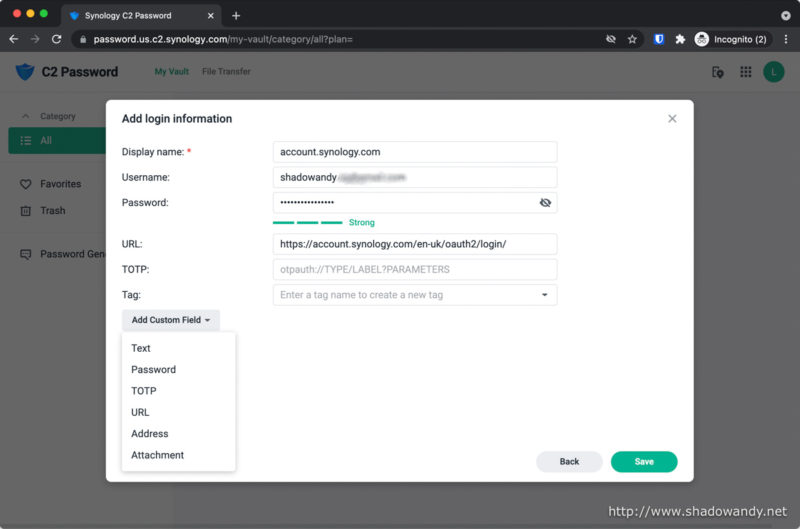Open Trash in the sidebar
The image size is (800, 529).
pos(53,211)
